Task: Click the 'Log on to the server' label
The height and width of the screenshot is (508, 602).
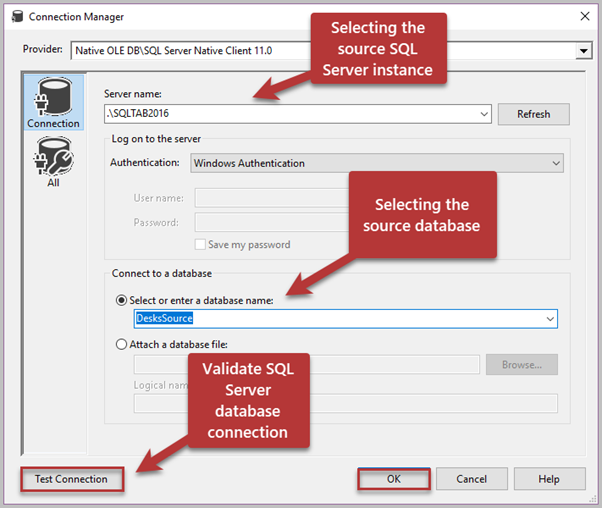Action: pyautogui.click(x=156, y=139)
